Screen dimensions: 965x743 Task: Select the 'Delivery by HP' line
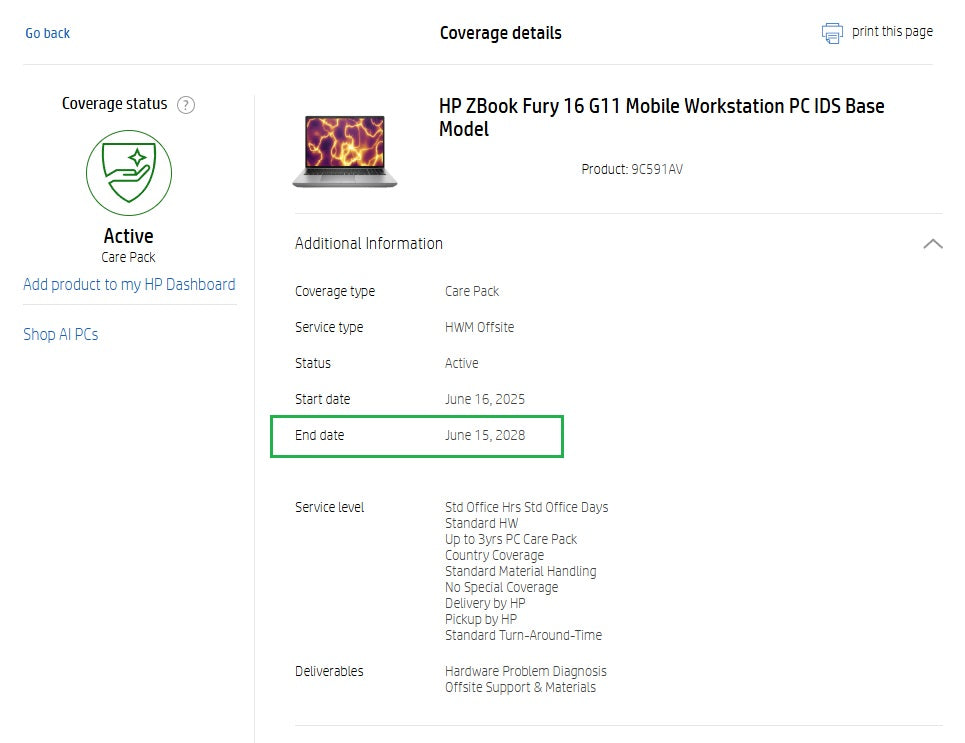pyautogui.click(x=485, y=603)
